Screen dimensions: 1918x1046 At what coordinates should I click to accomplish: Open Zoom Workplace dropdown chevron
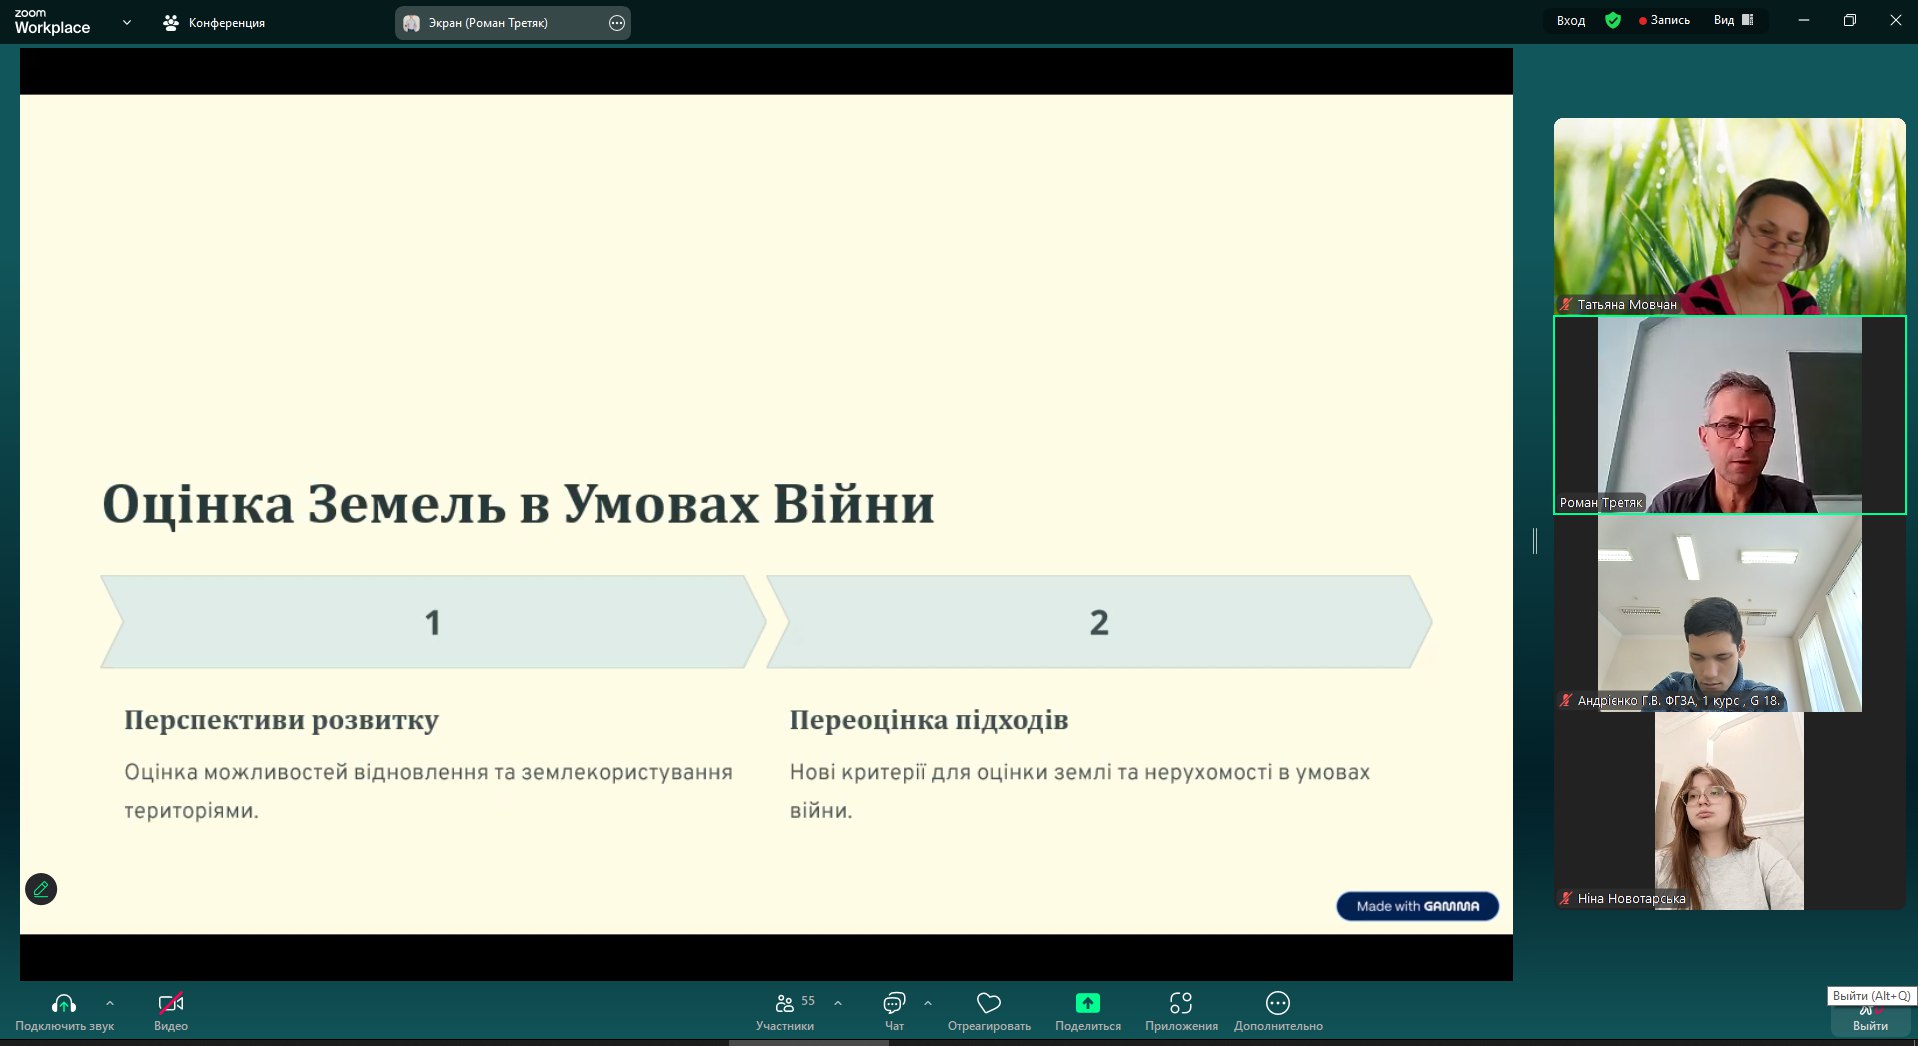click(x=127, y=22)
